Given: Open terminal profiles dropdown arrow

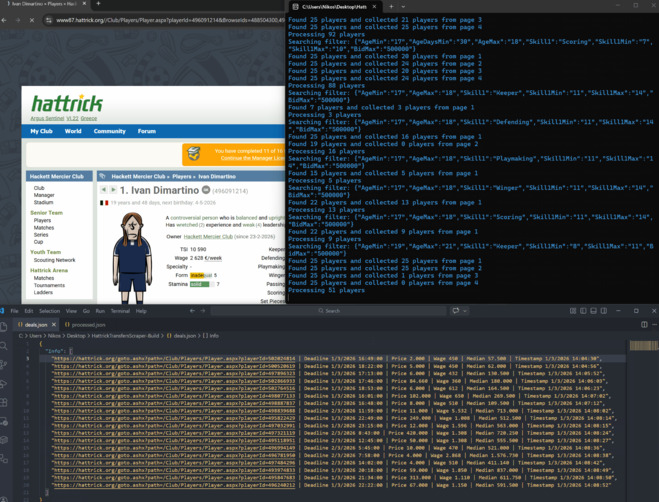Looking at the screenshot, I should (x=403, y=6).
